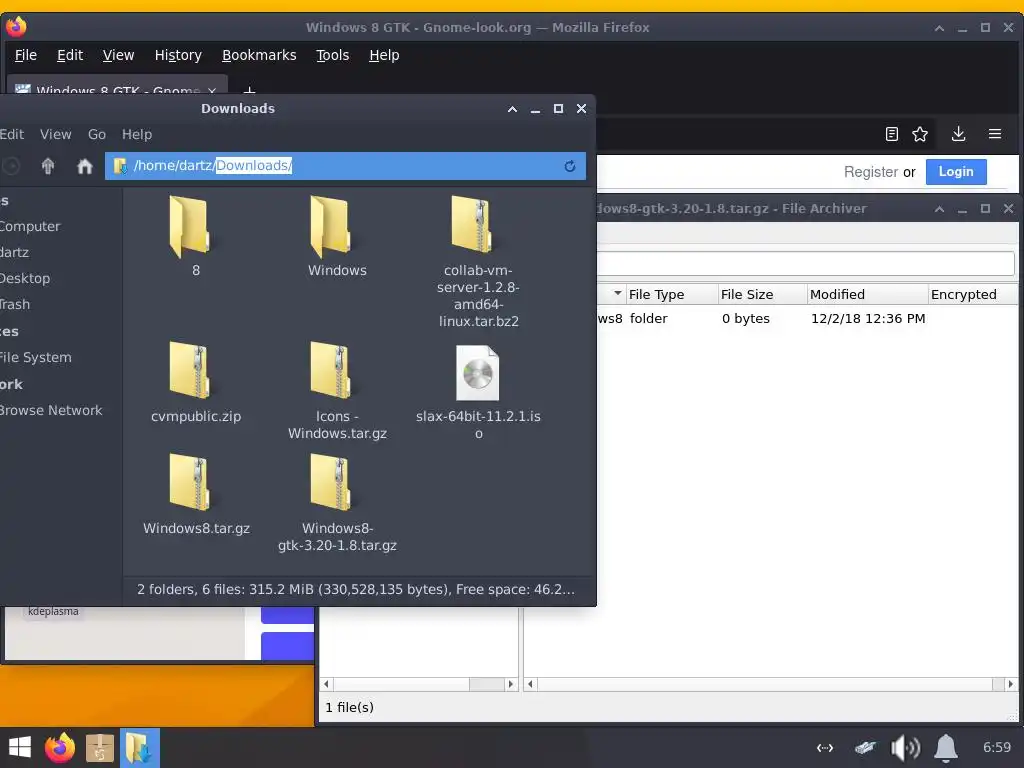The height and width of the screenshot is (768, 1024).
Task: Close the Windows 8 GTK tab
Action: pos(212,90)
